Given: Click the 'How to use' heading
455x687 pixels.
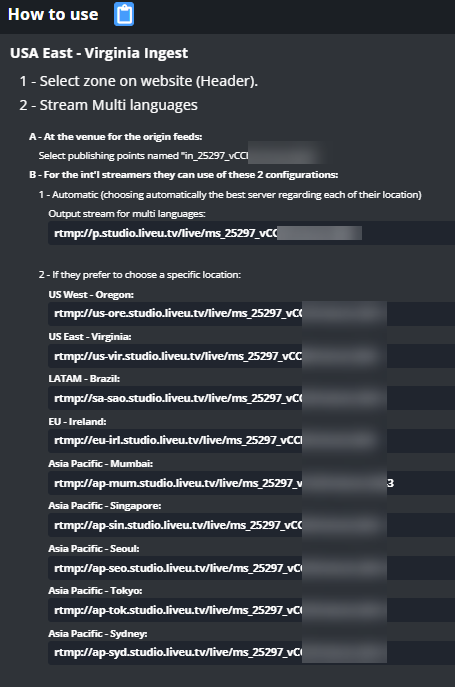Looking at the screenshot, I should [x=53, y=14].
